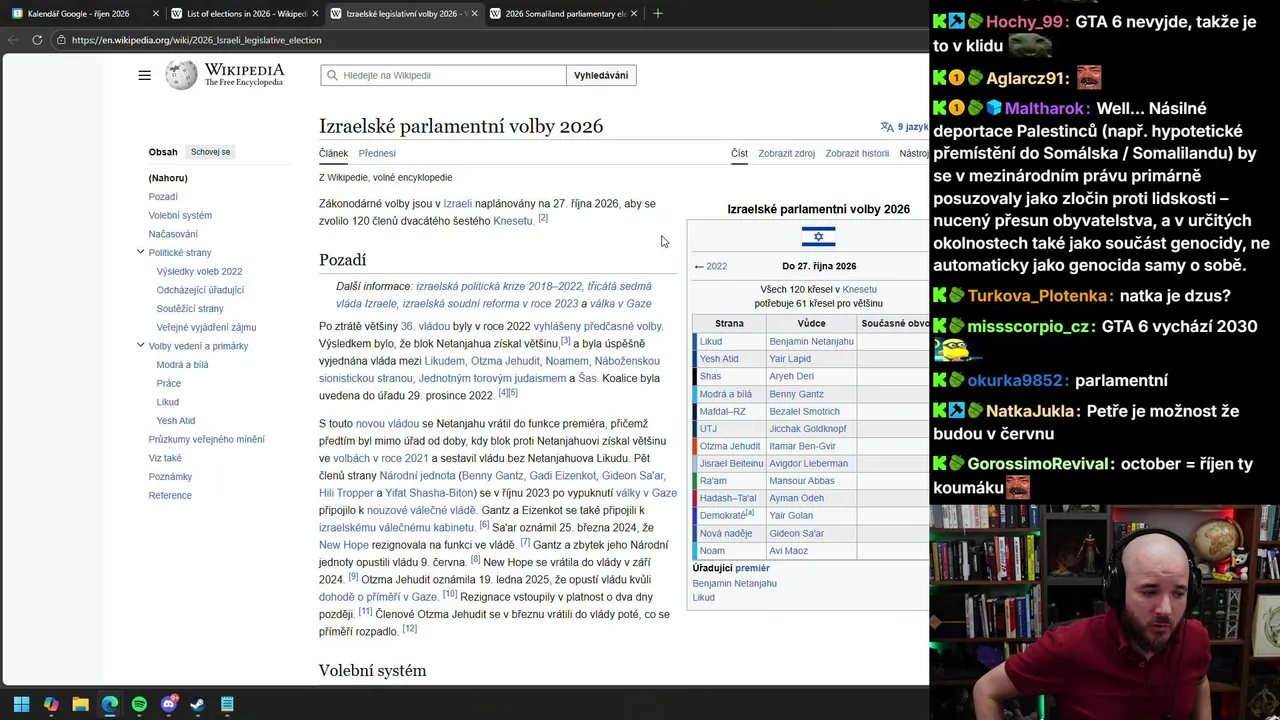Collapse the Volby vedení a primárky contents section

(x=140, y=345)
